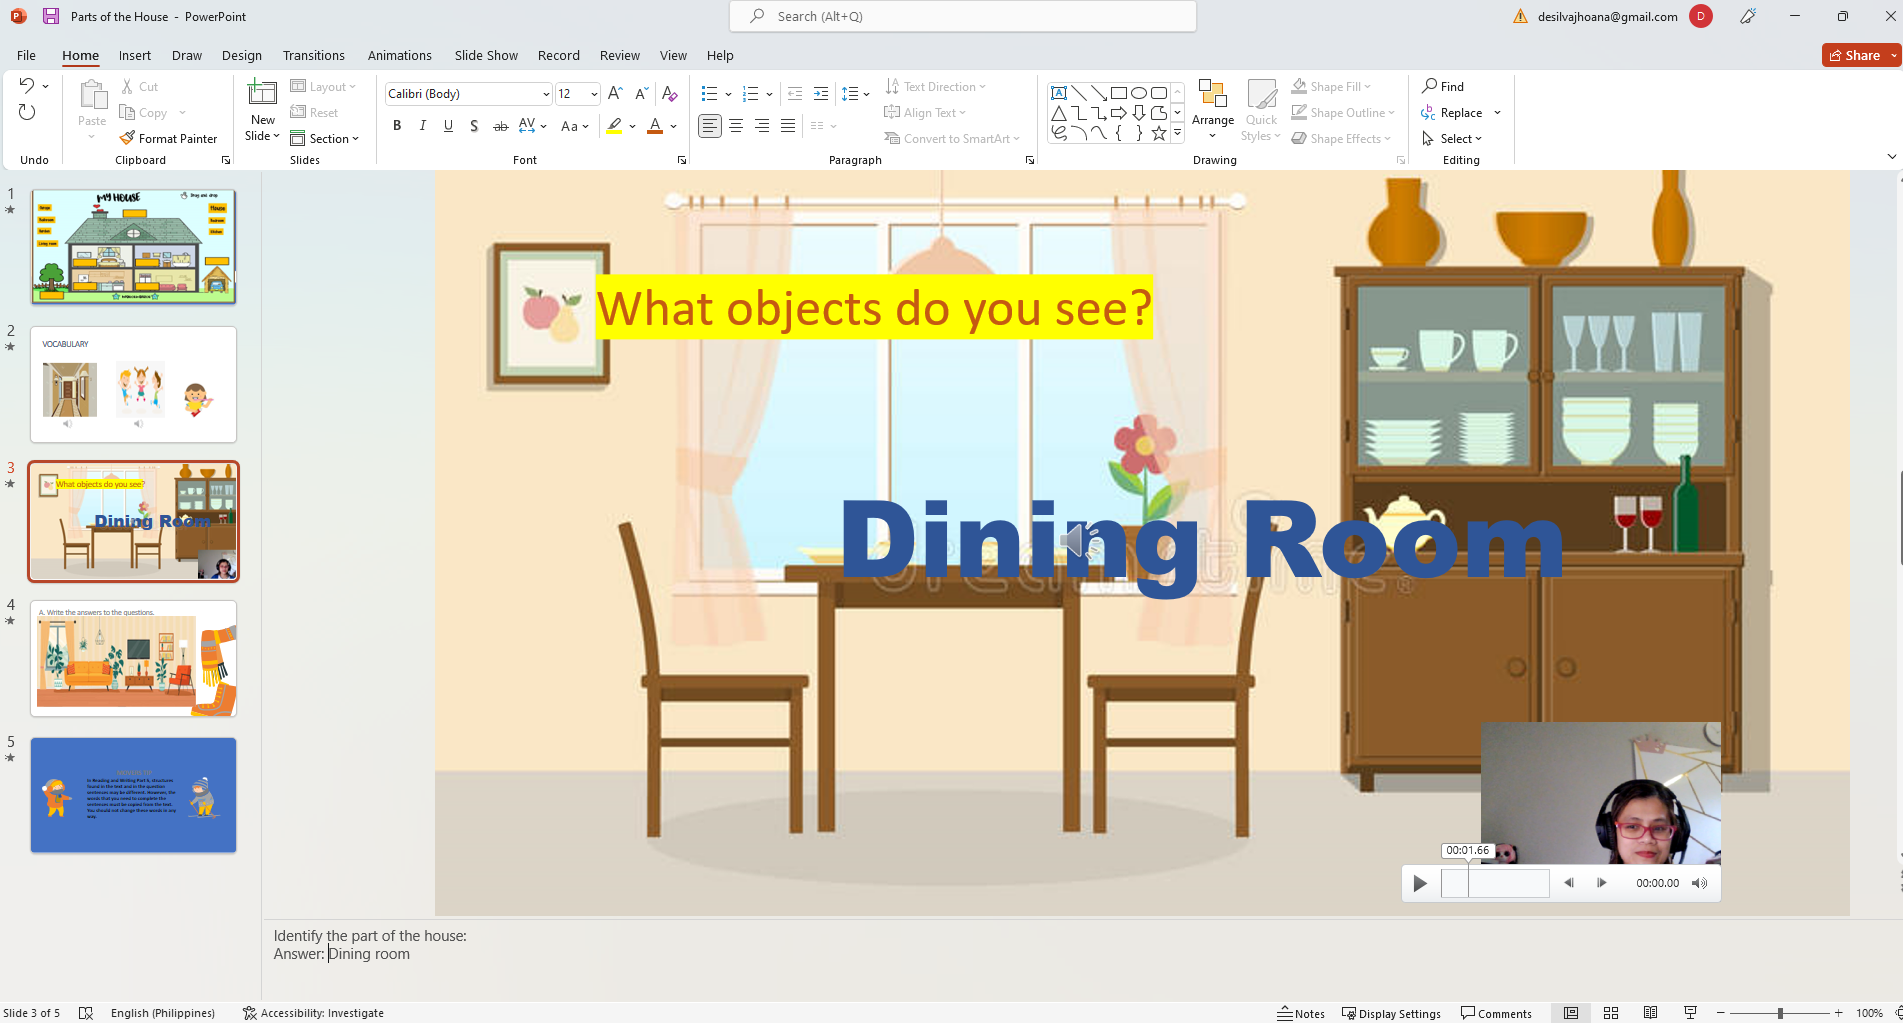
Task: Increase font size with the A-up icon
Action: 616,93
